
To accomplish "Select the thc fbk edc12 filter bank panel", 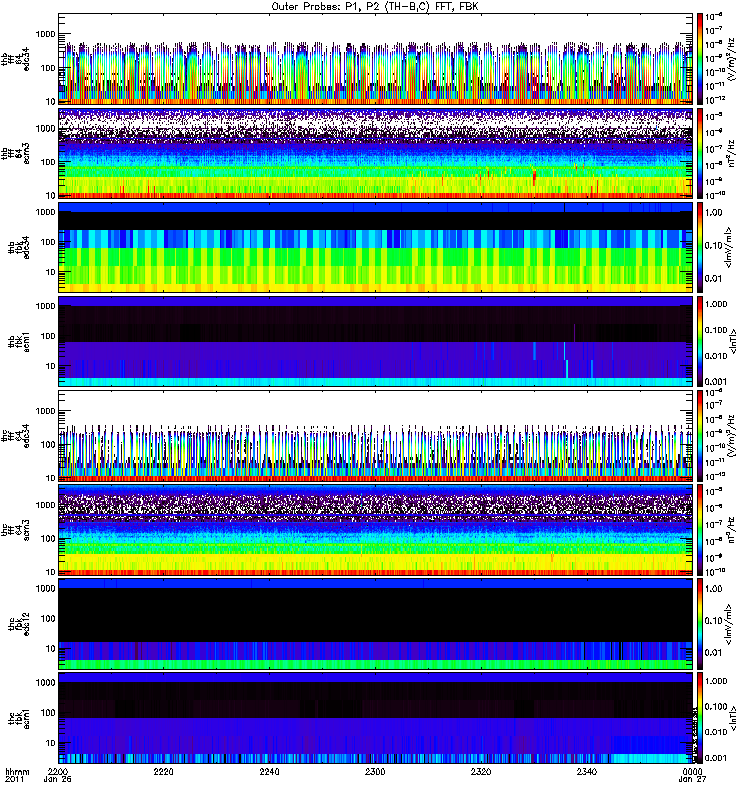I will click(376, 624).
